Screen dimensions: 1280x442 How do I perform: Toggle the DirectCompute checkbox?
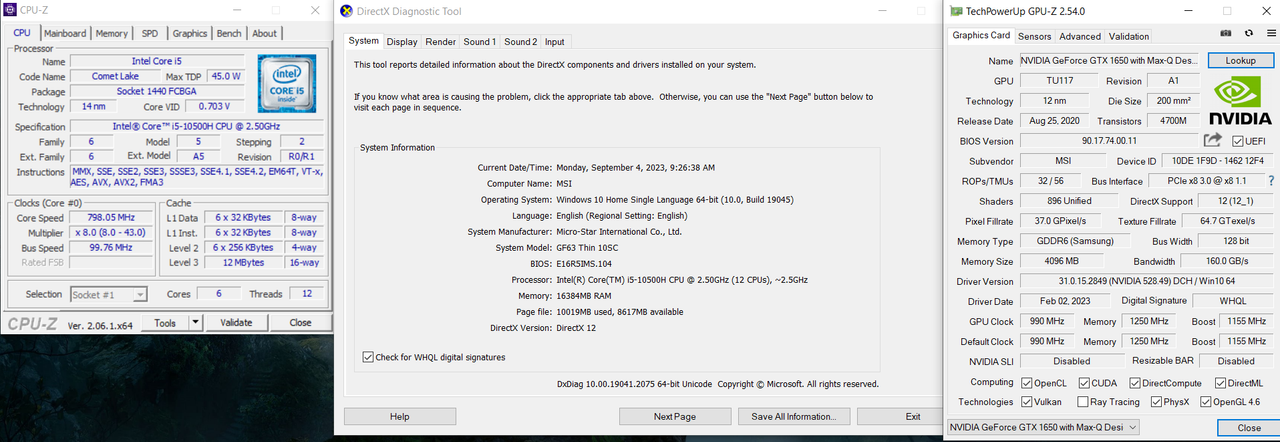[x=1135, y=383]
